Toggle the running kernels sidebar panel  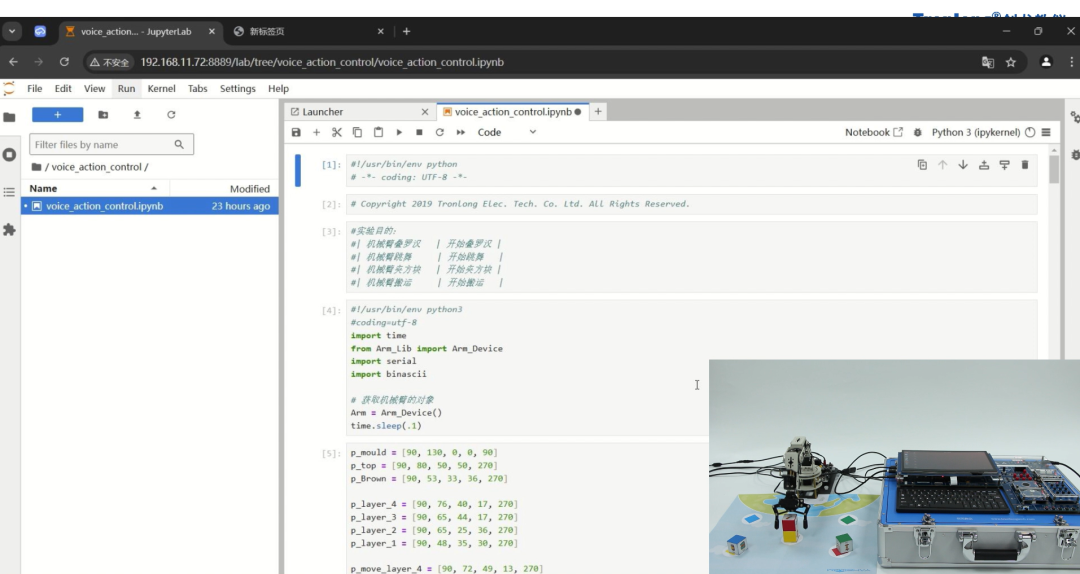(10, 155)
